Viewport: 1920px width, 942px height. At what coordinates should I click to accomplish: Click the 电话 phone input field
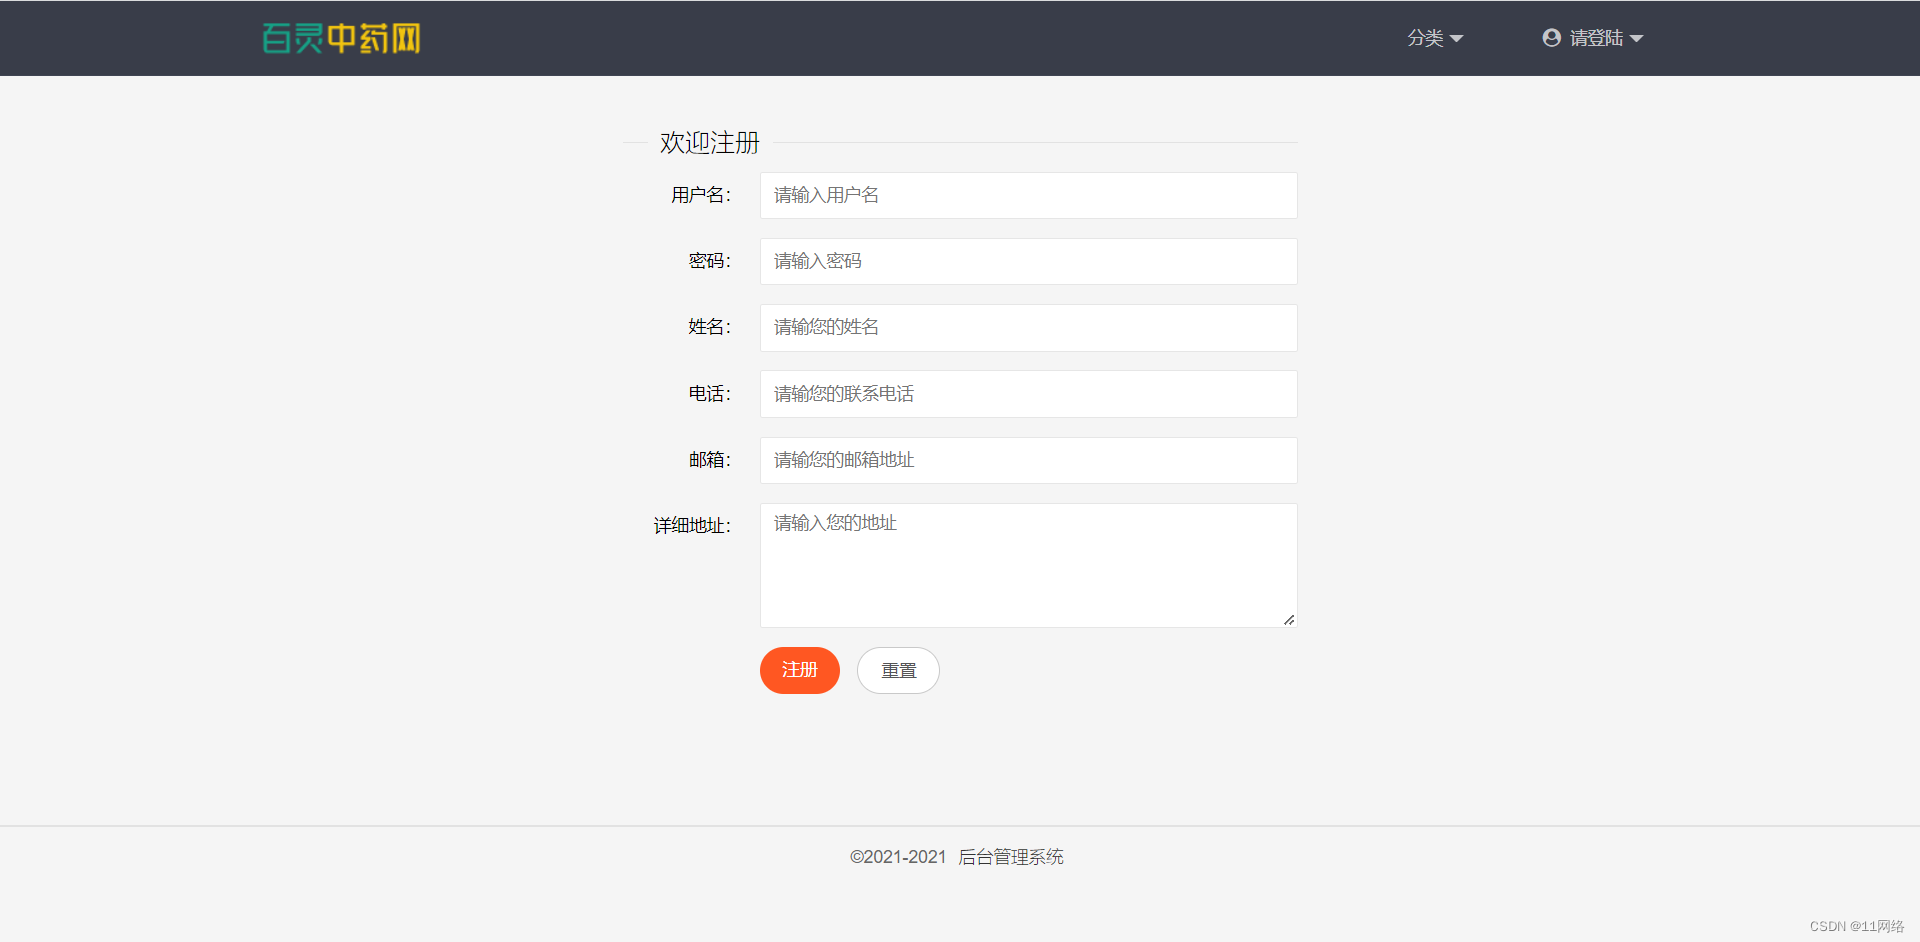point(1028,393)
